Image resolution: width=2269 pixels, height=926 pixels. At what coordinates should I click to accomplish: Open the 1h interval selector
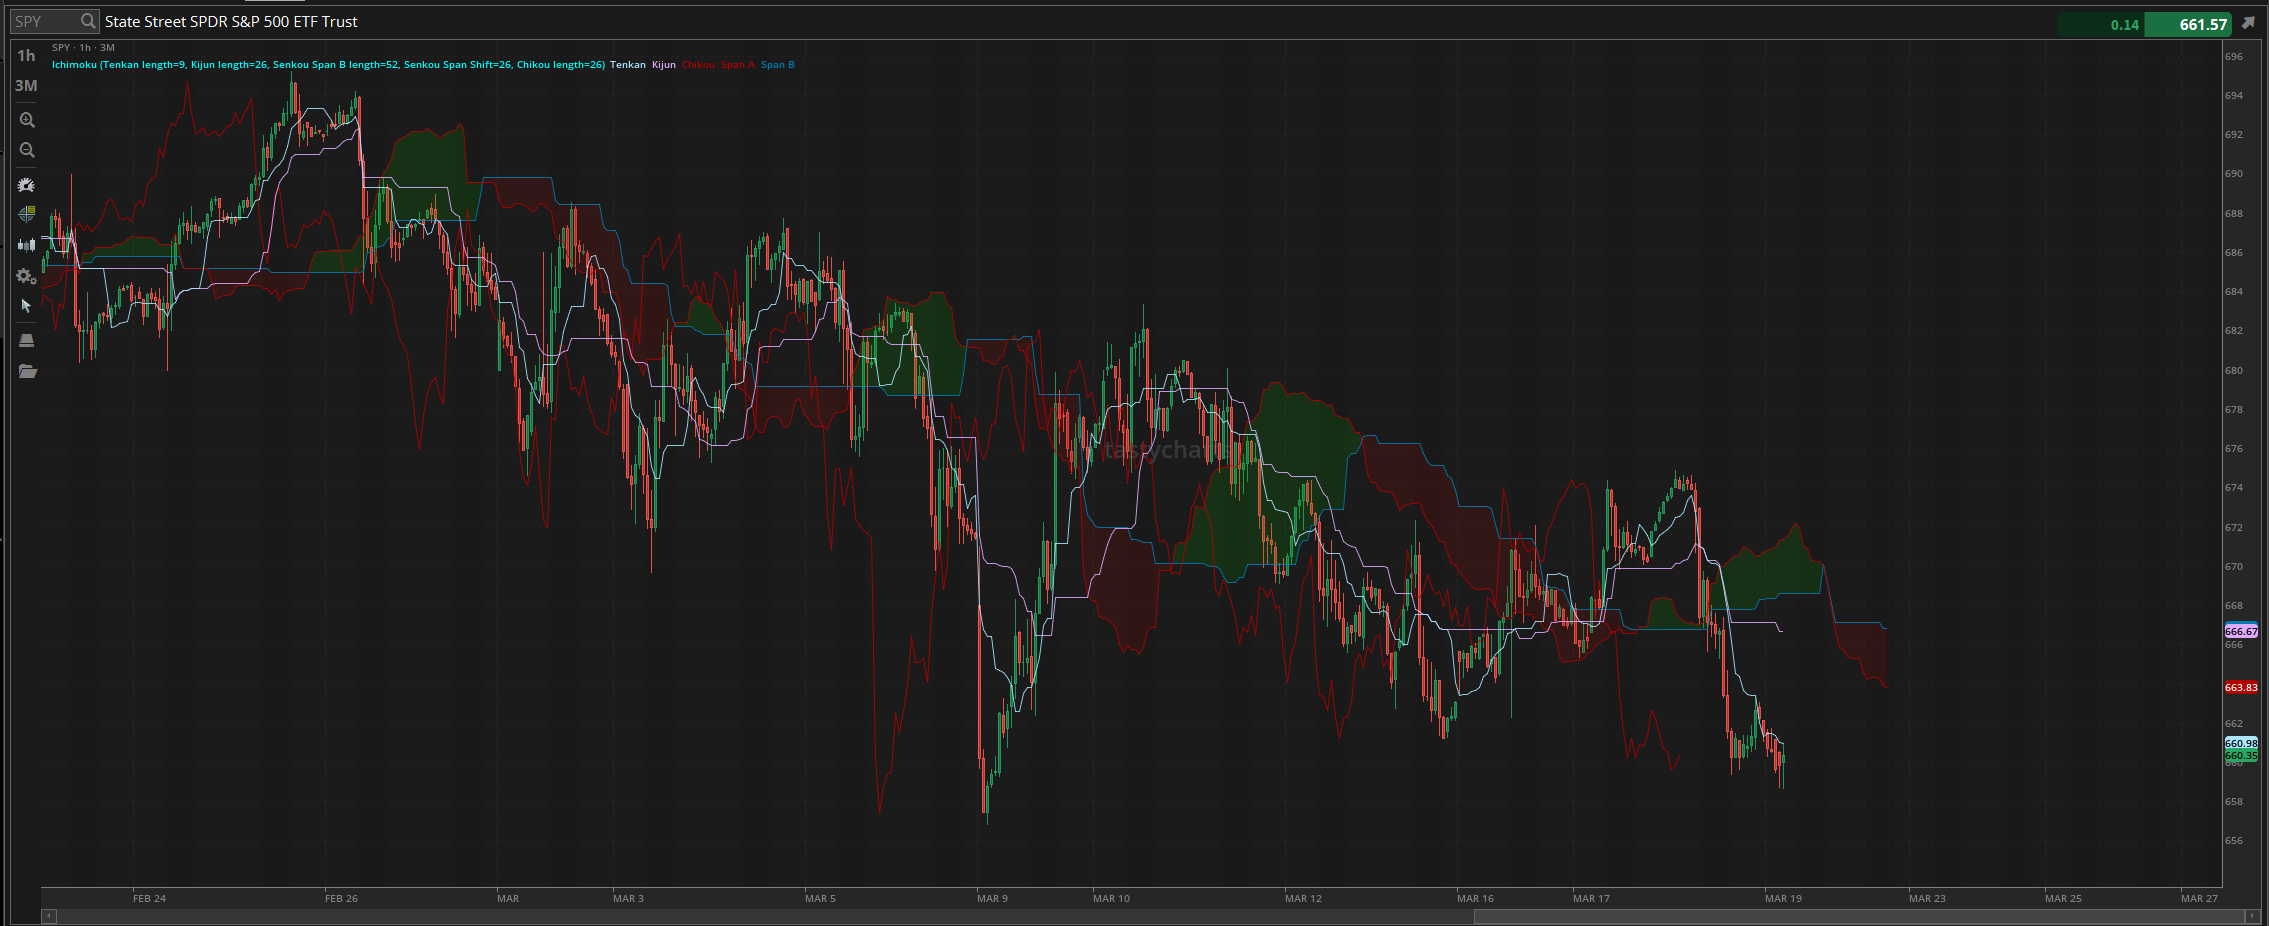coord(26,56)
